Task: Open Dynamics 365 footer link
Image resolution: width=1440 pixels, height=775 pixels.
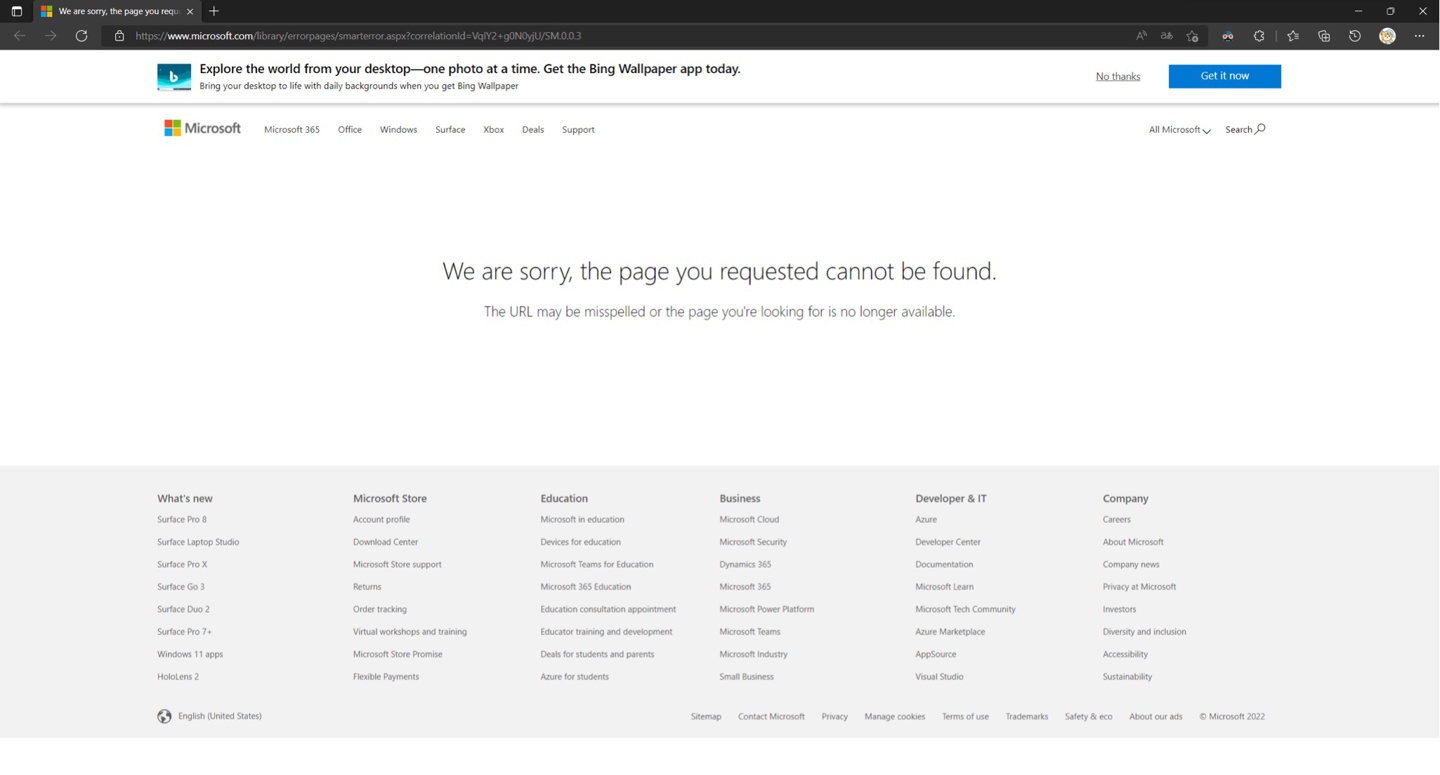Action: point(745,565)
